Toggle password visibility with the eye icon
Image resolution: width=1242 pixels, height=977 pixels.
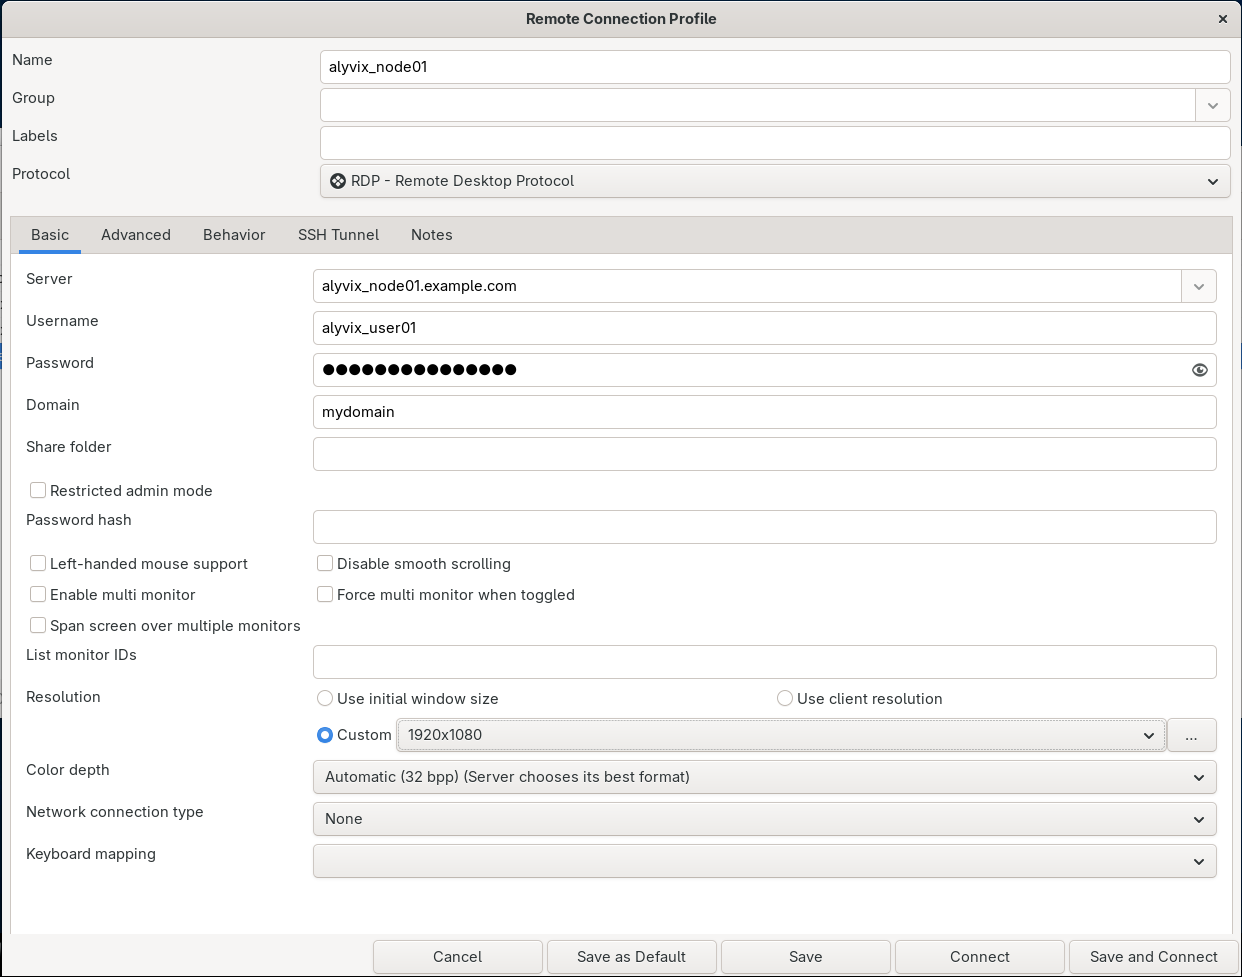(x=1199, y=369)
